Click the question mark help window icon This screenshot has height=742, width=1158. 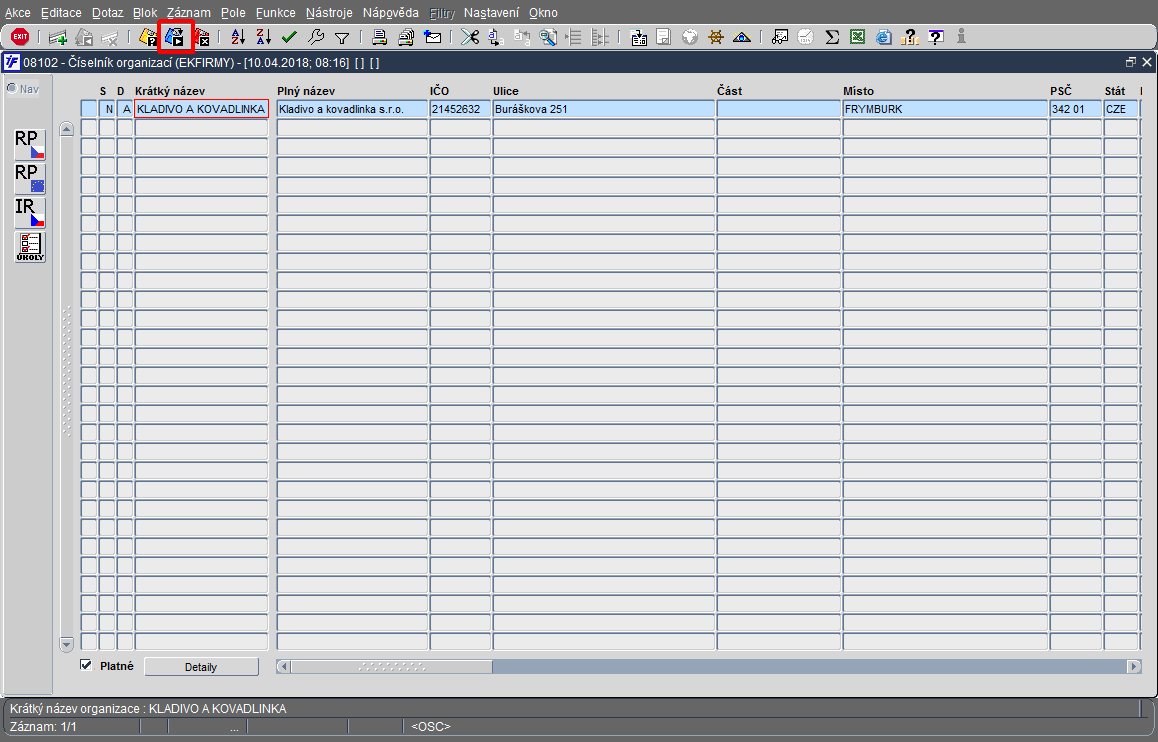[936, 37]
